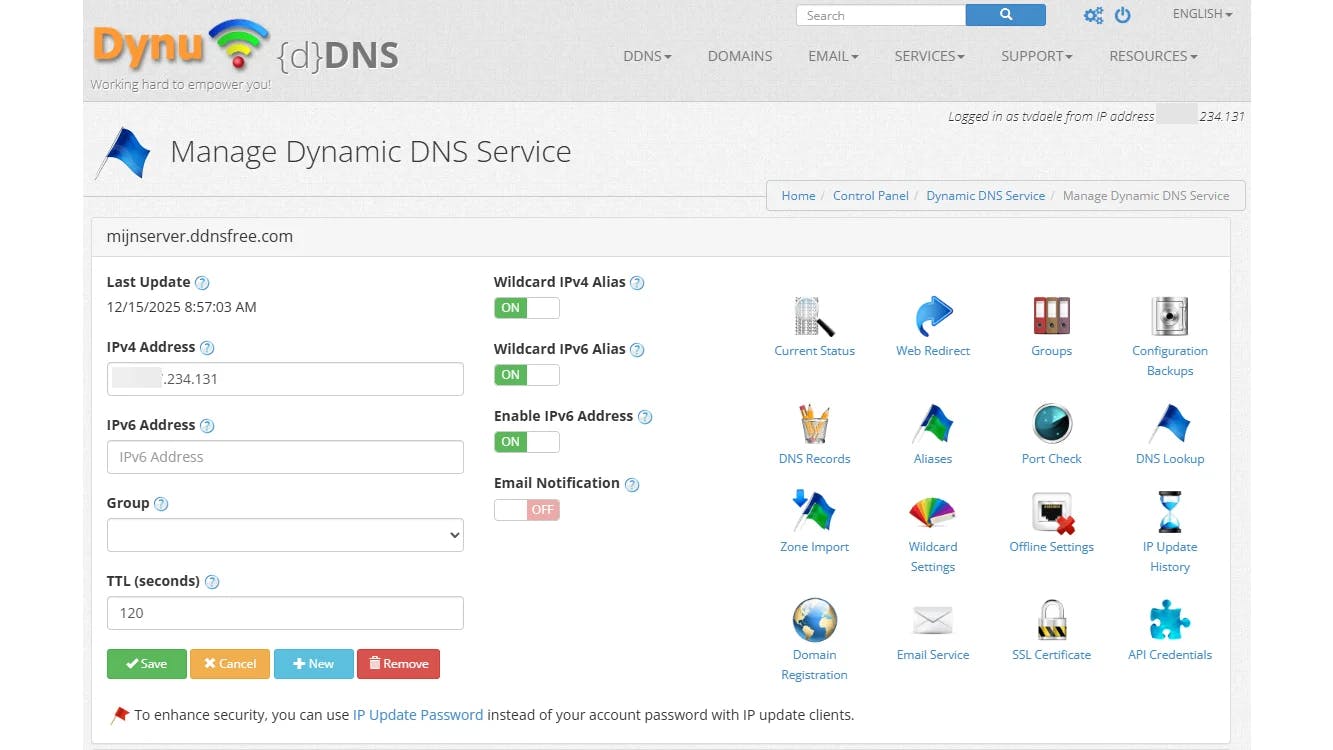Click the TTL (seconds) field
This screenshot has width=1333, height=750.
[x=285, y=613]
